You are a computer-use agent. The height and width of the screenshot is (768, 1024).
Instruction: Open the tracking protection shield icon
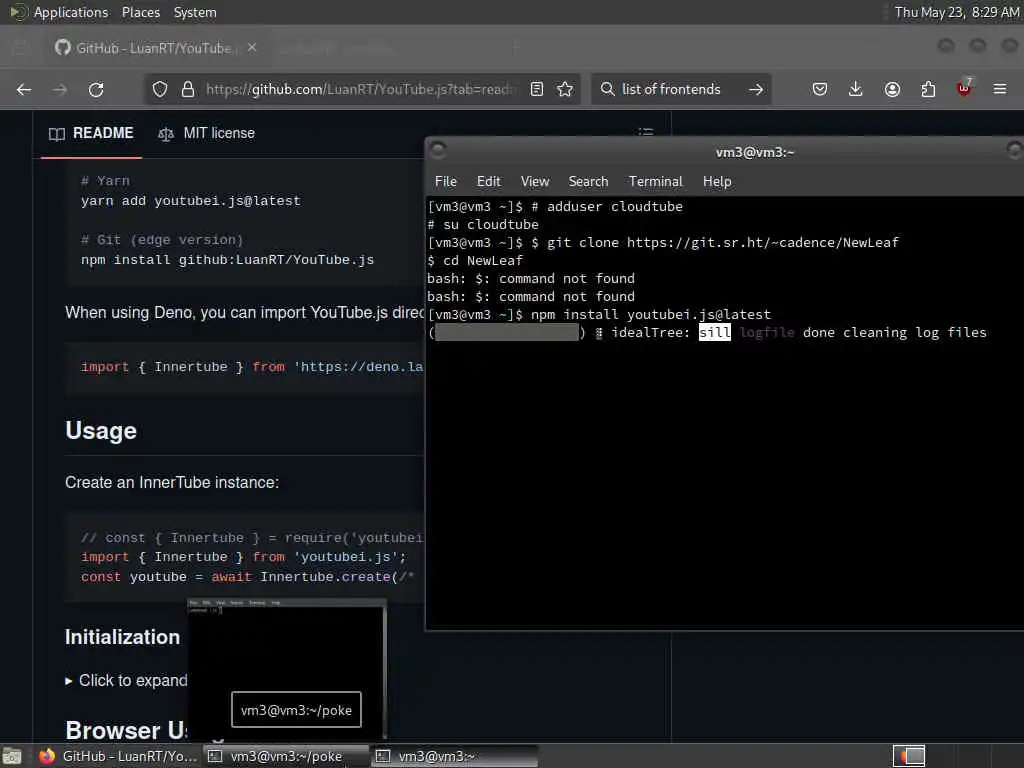160,89
